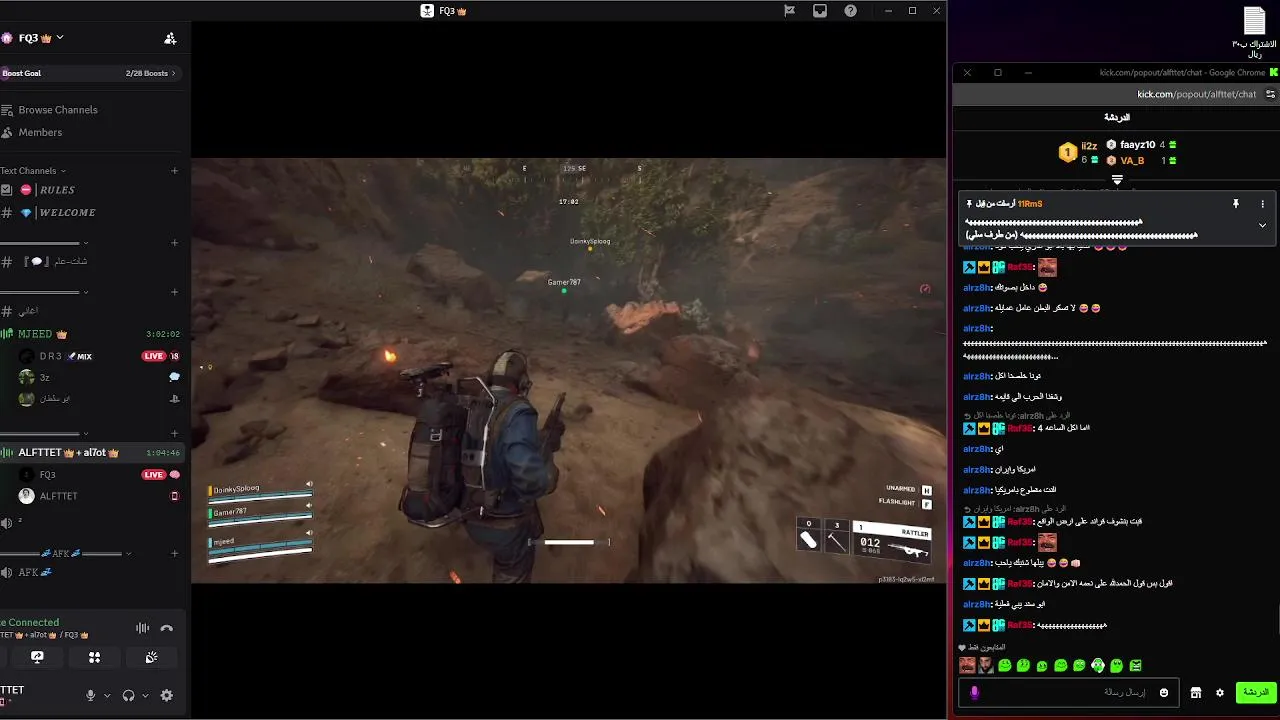This screenshot has width=1280, height=720.
Task: Mute the Discord microphone
Action: tap(90, 696)
